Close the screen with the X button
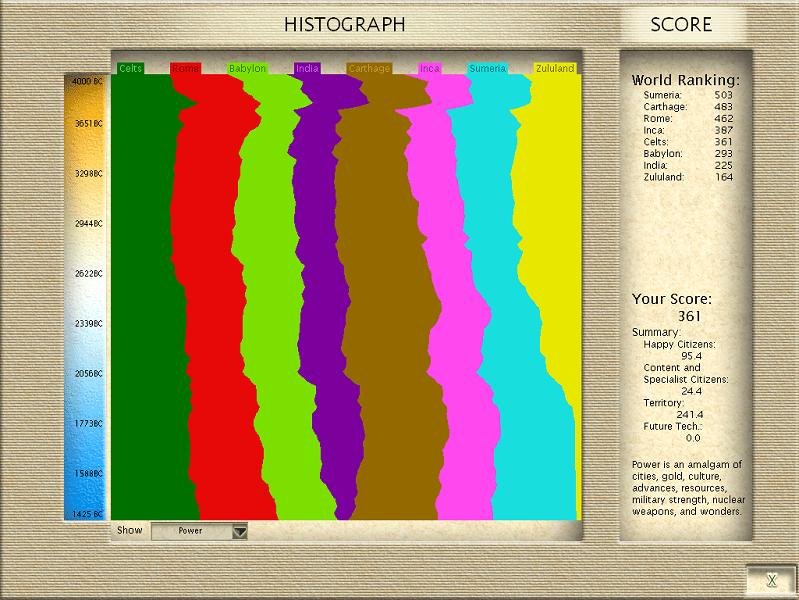Screen dimensions: 799x600 [771, 580]
